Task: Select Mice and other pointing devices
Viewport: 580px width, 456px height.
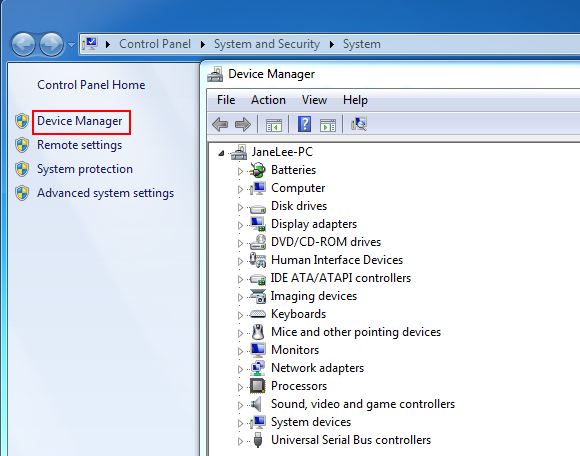Action: click(x=356, y=332)
